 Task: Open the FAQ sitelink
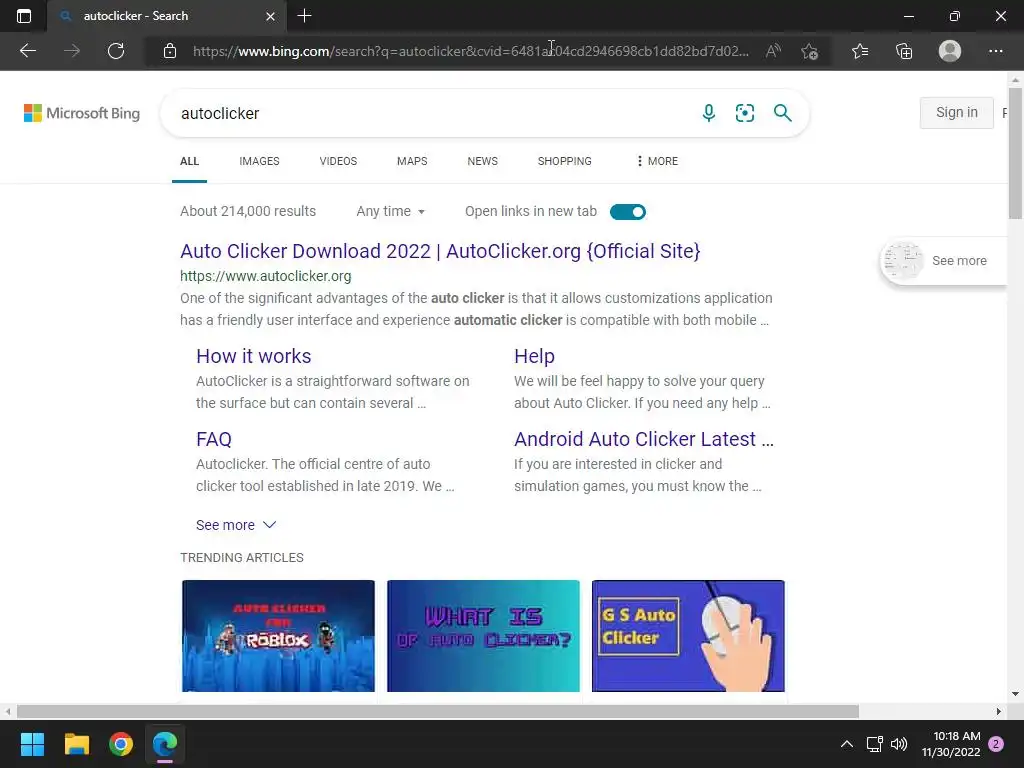point(214,439)
